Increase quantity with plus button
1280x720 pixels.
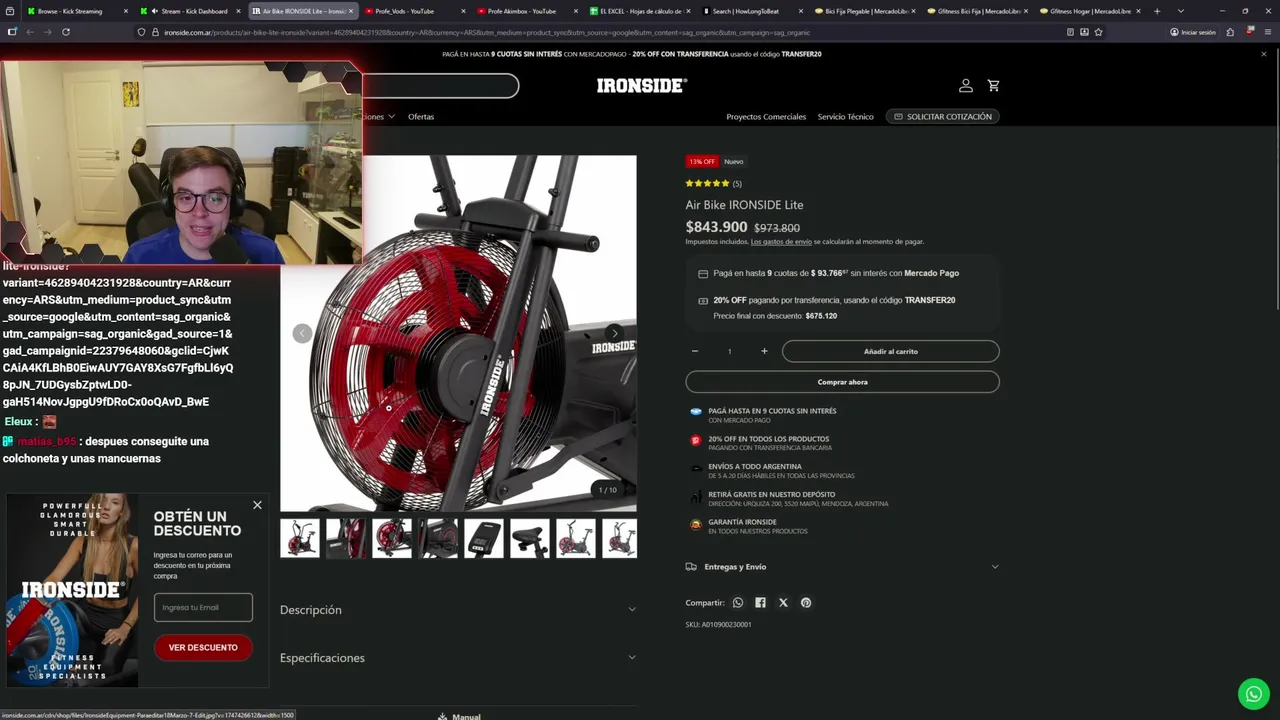[x=764, y=351]
